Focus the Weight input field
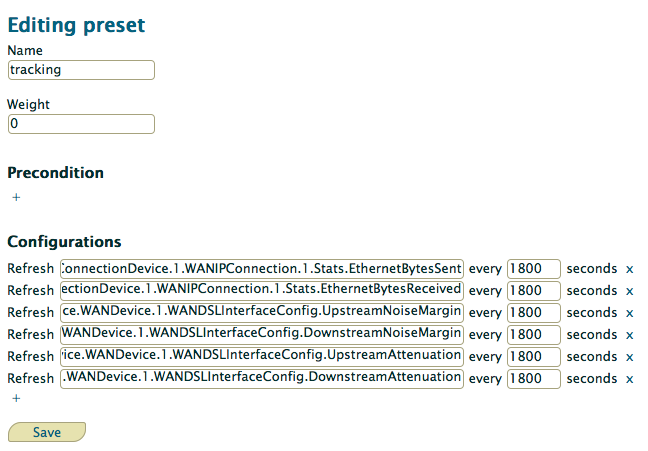This screenshot has height=451, width=648. click(81, 124)
